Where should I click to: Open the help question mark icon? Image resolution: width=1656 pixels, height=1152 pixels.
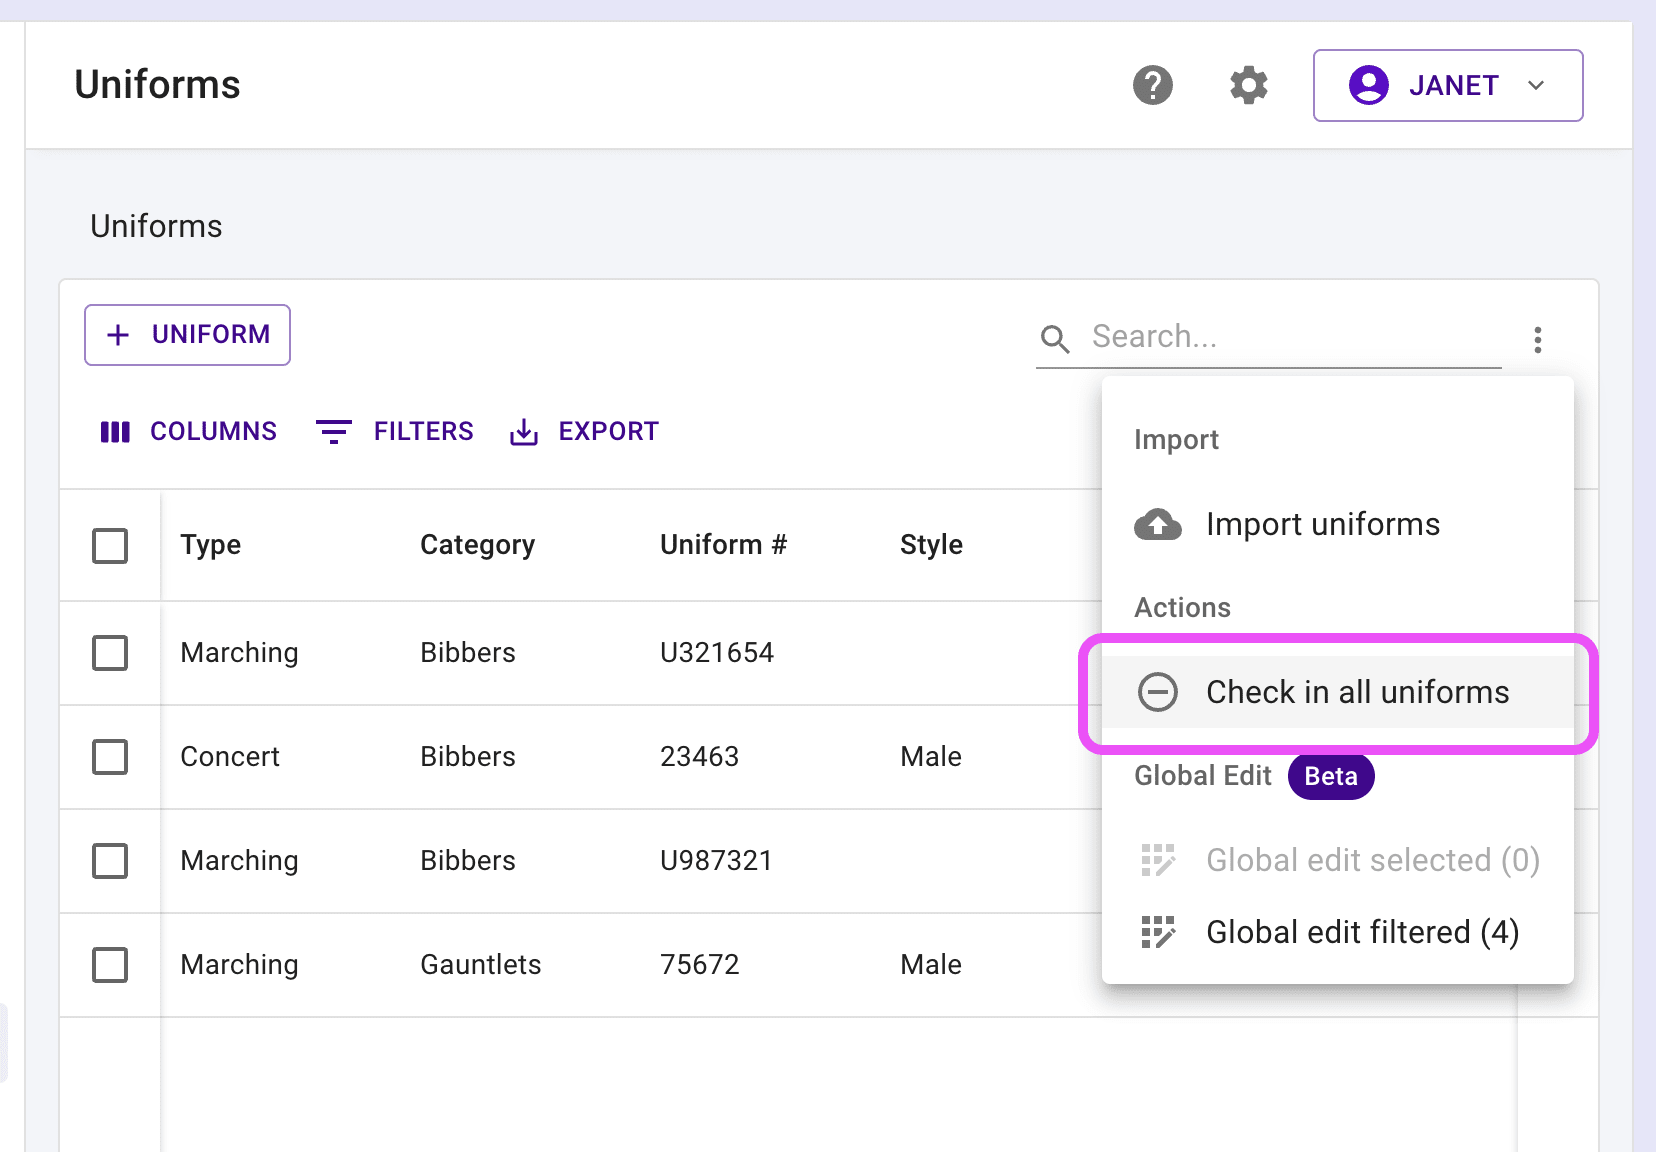point(1152,85)
